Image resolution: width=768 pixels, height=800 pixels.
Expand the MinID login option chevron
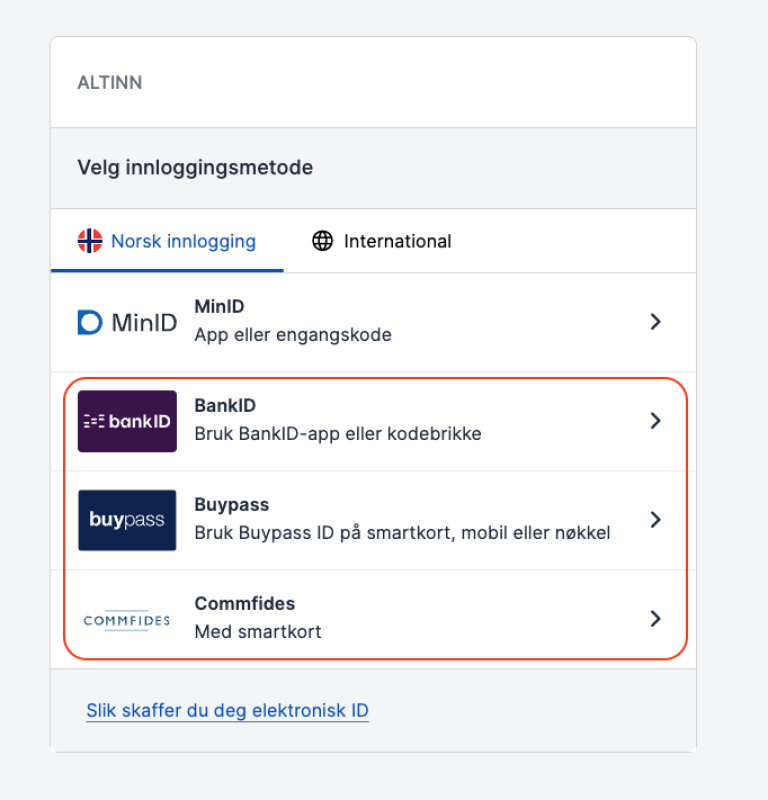tap(656, 321)
